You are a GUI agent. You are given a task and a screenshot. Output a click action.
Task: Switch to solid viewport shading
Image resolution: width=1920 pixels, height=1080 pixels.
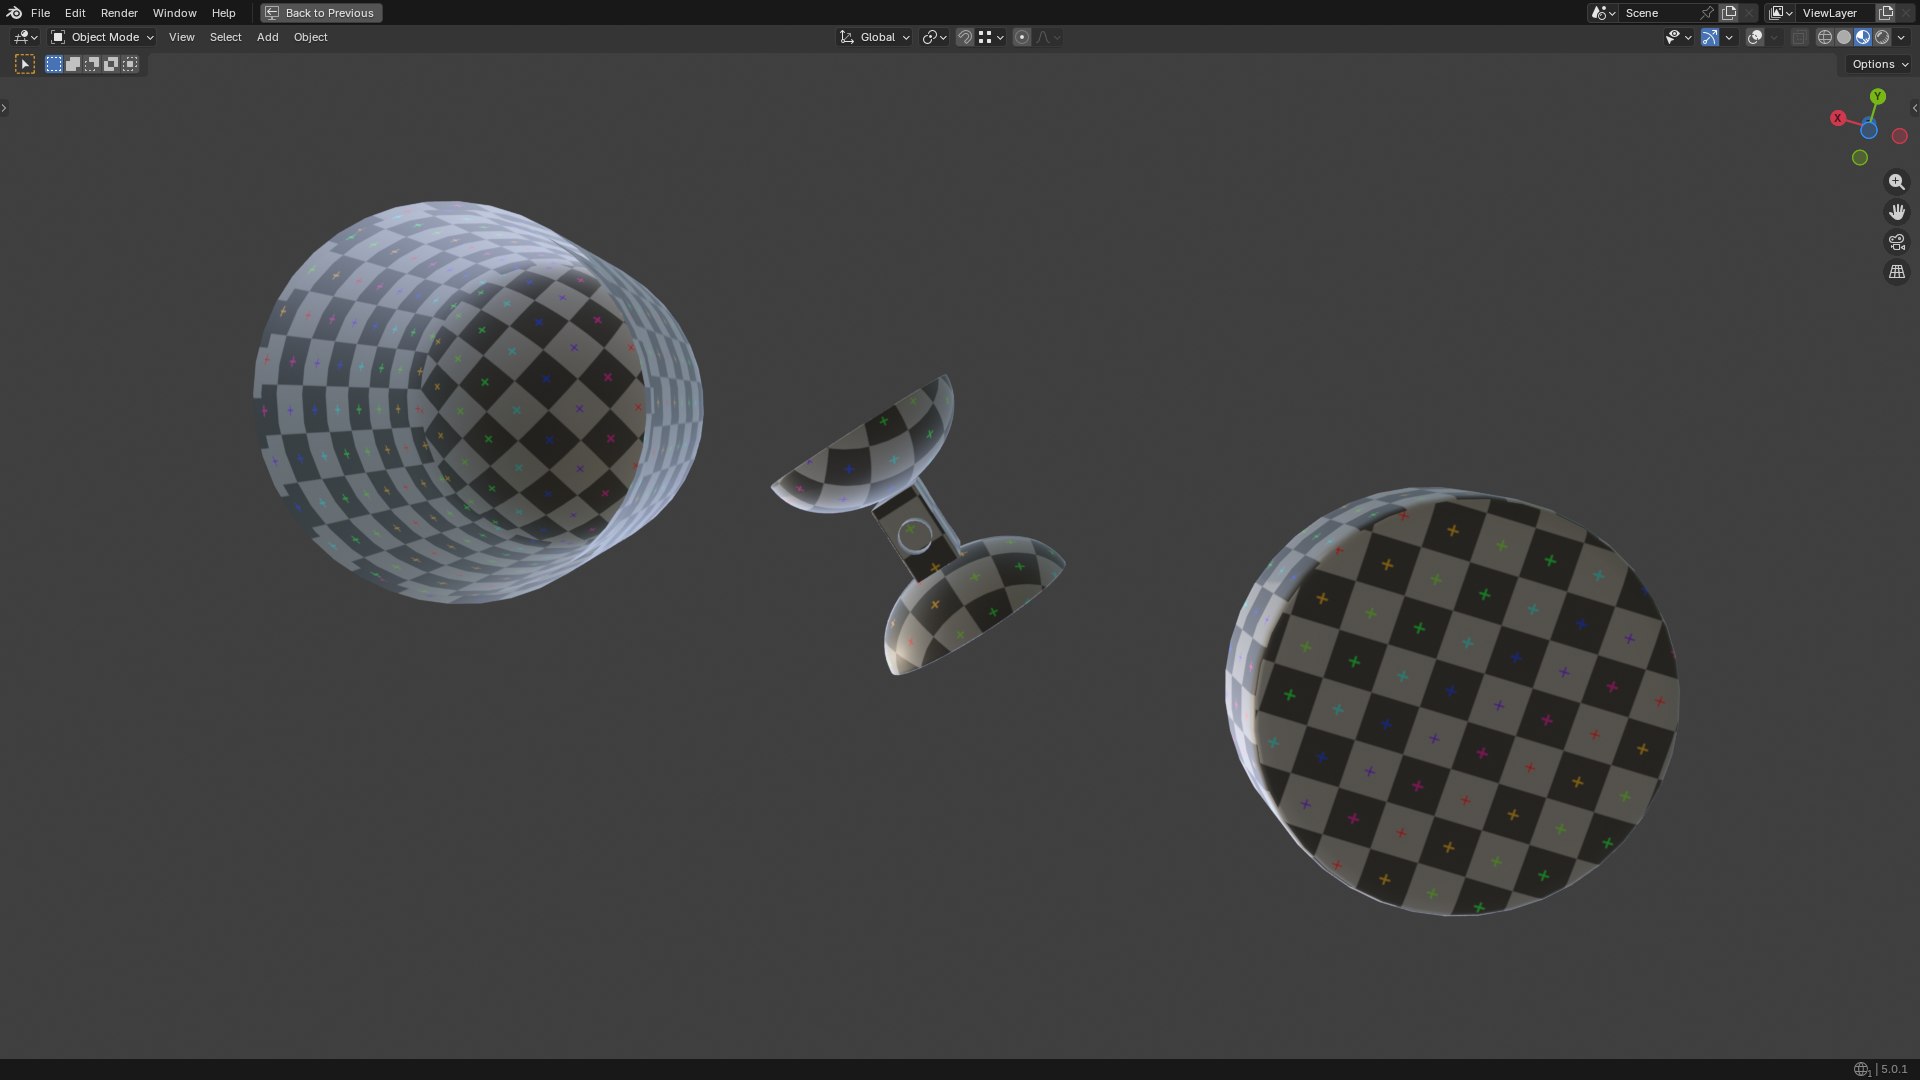coord(1844,37)
